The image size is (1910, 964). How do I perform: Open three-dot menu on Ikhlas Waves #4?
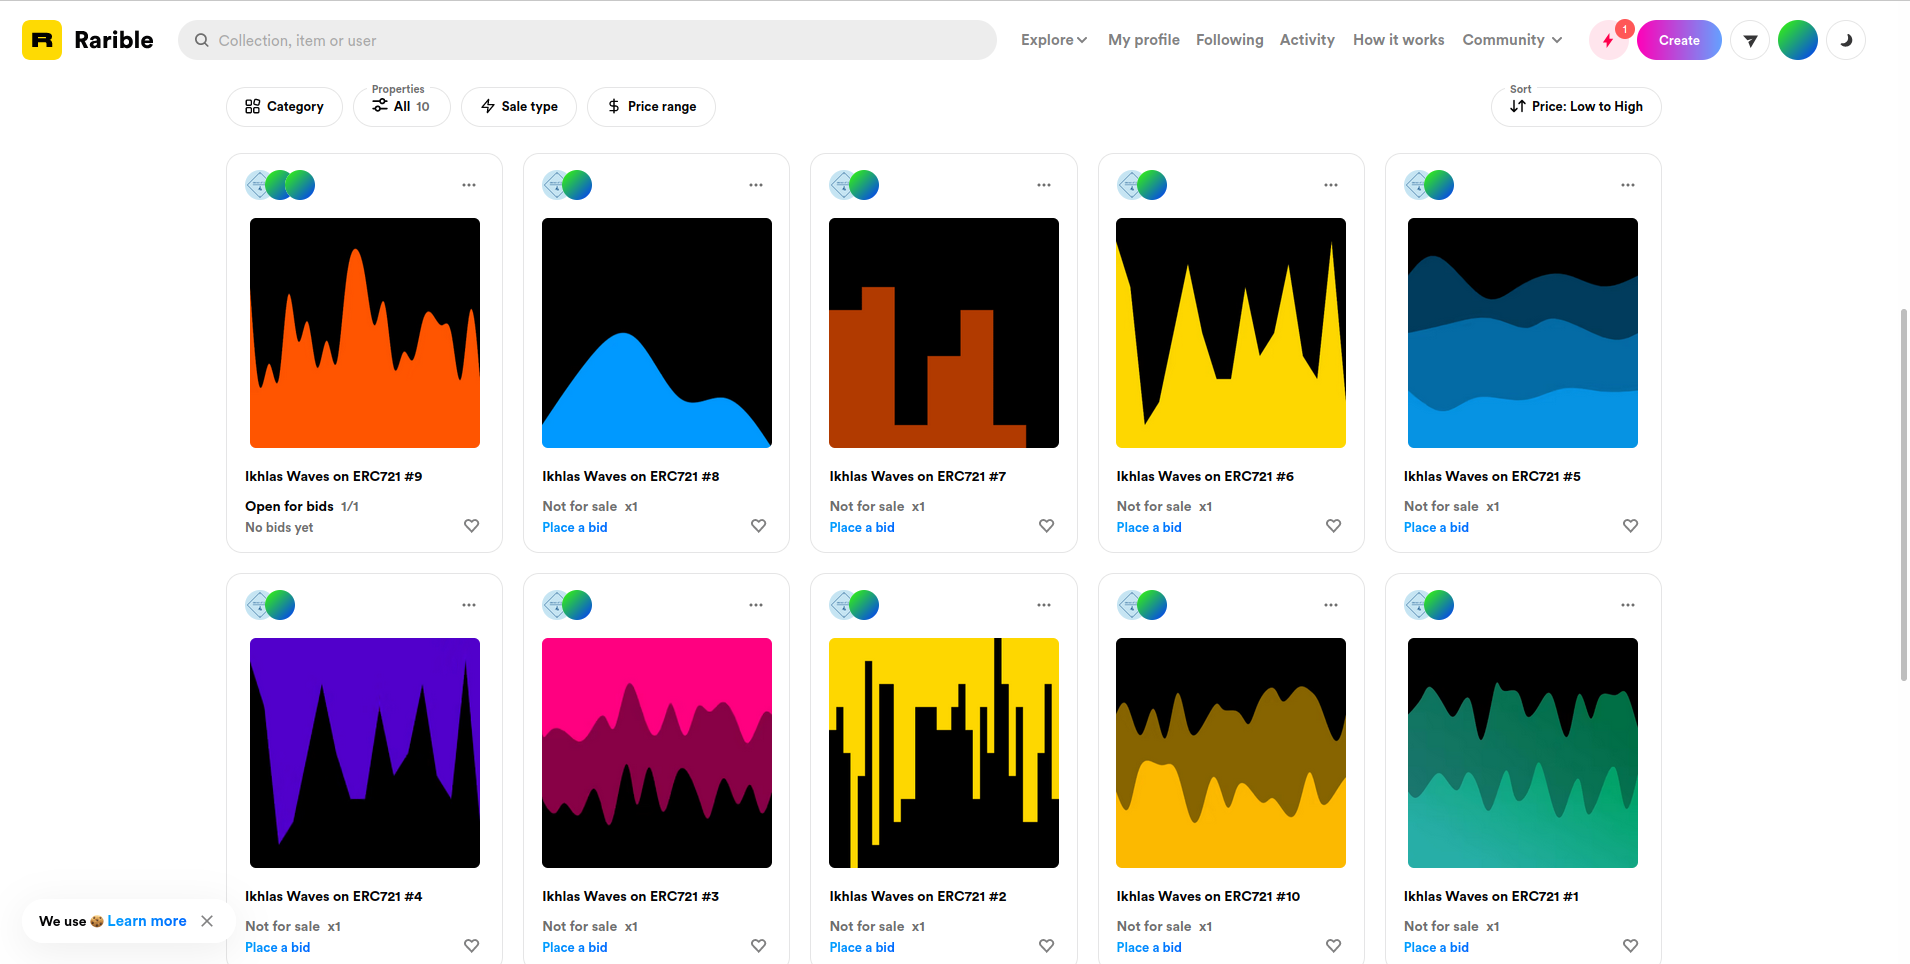(x=469, y=605)
